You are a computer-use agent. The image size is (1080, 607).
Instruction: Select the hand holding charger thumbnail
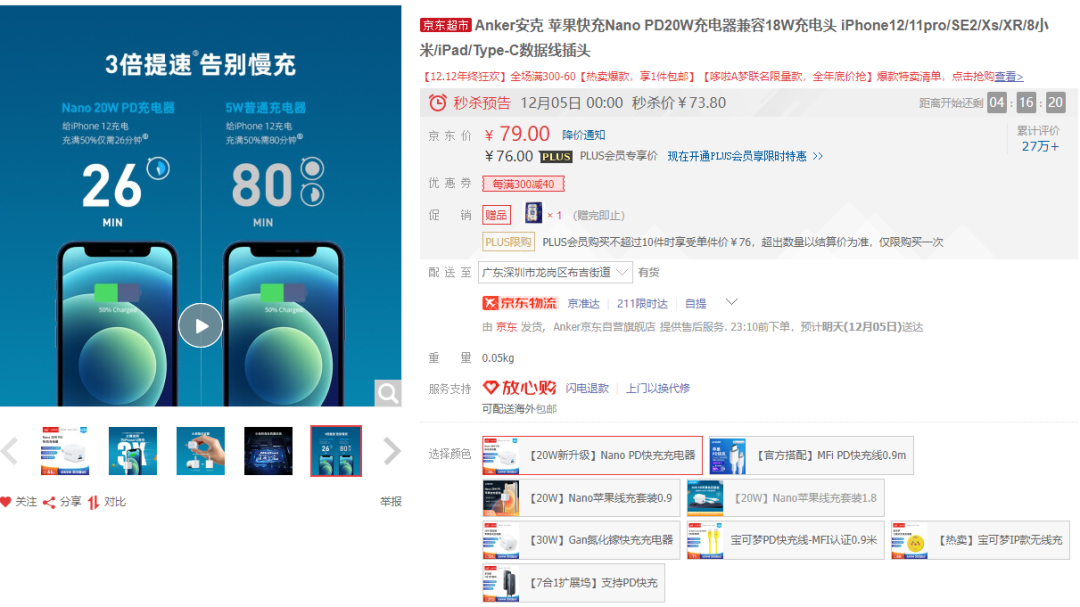point(200,451)
